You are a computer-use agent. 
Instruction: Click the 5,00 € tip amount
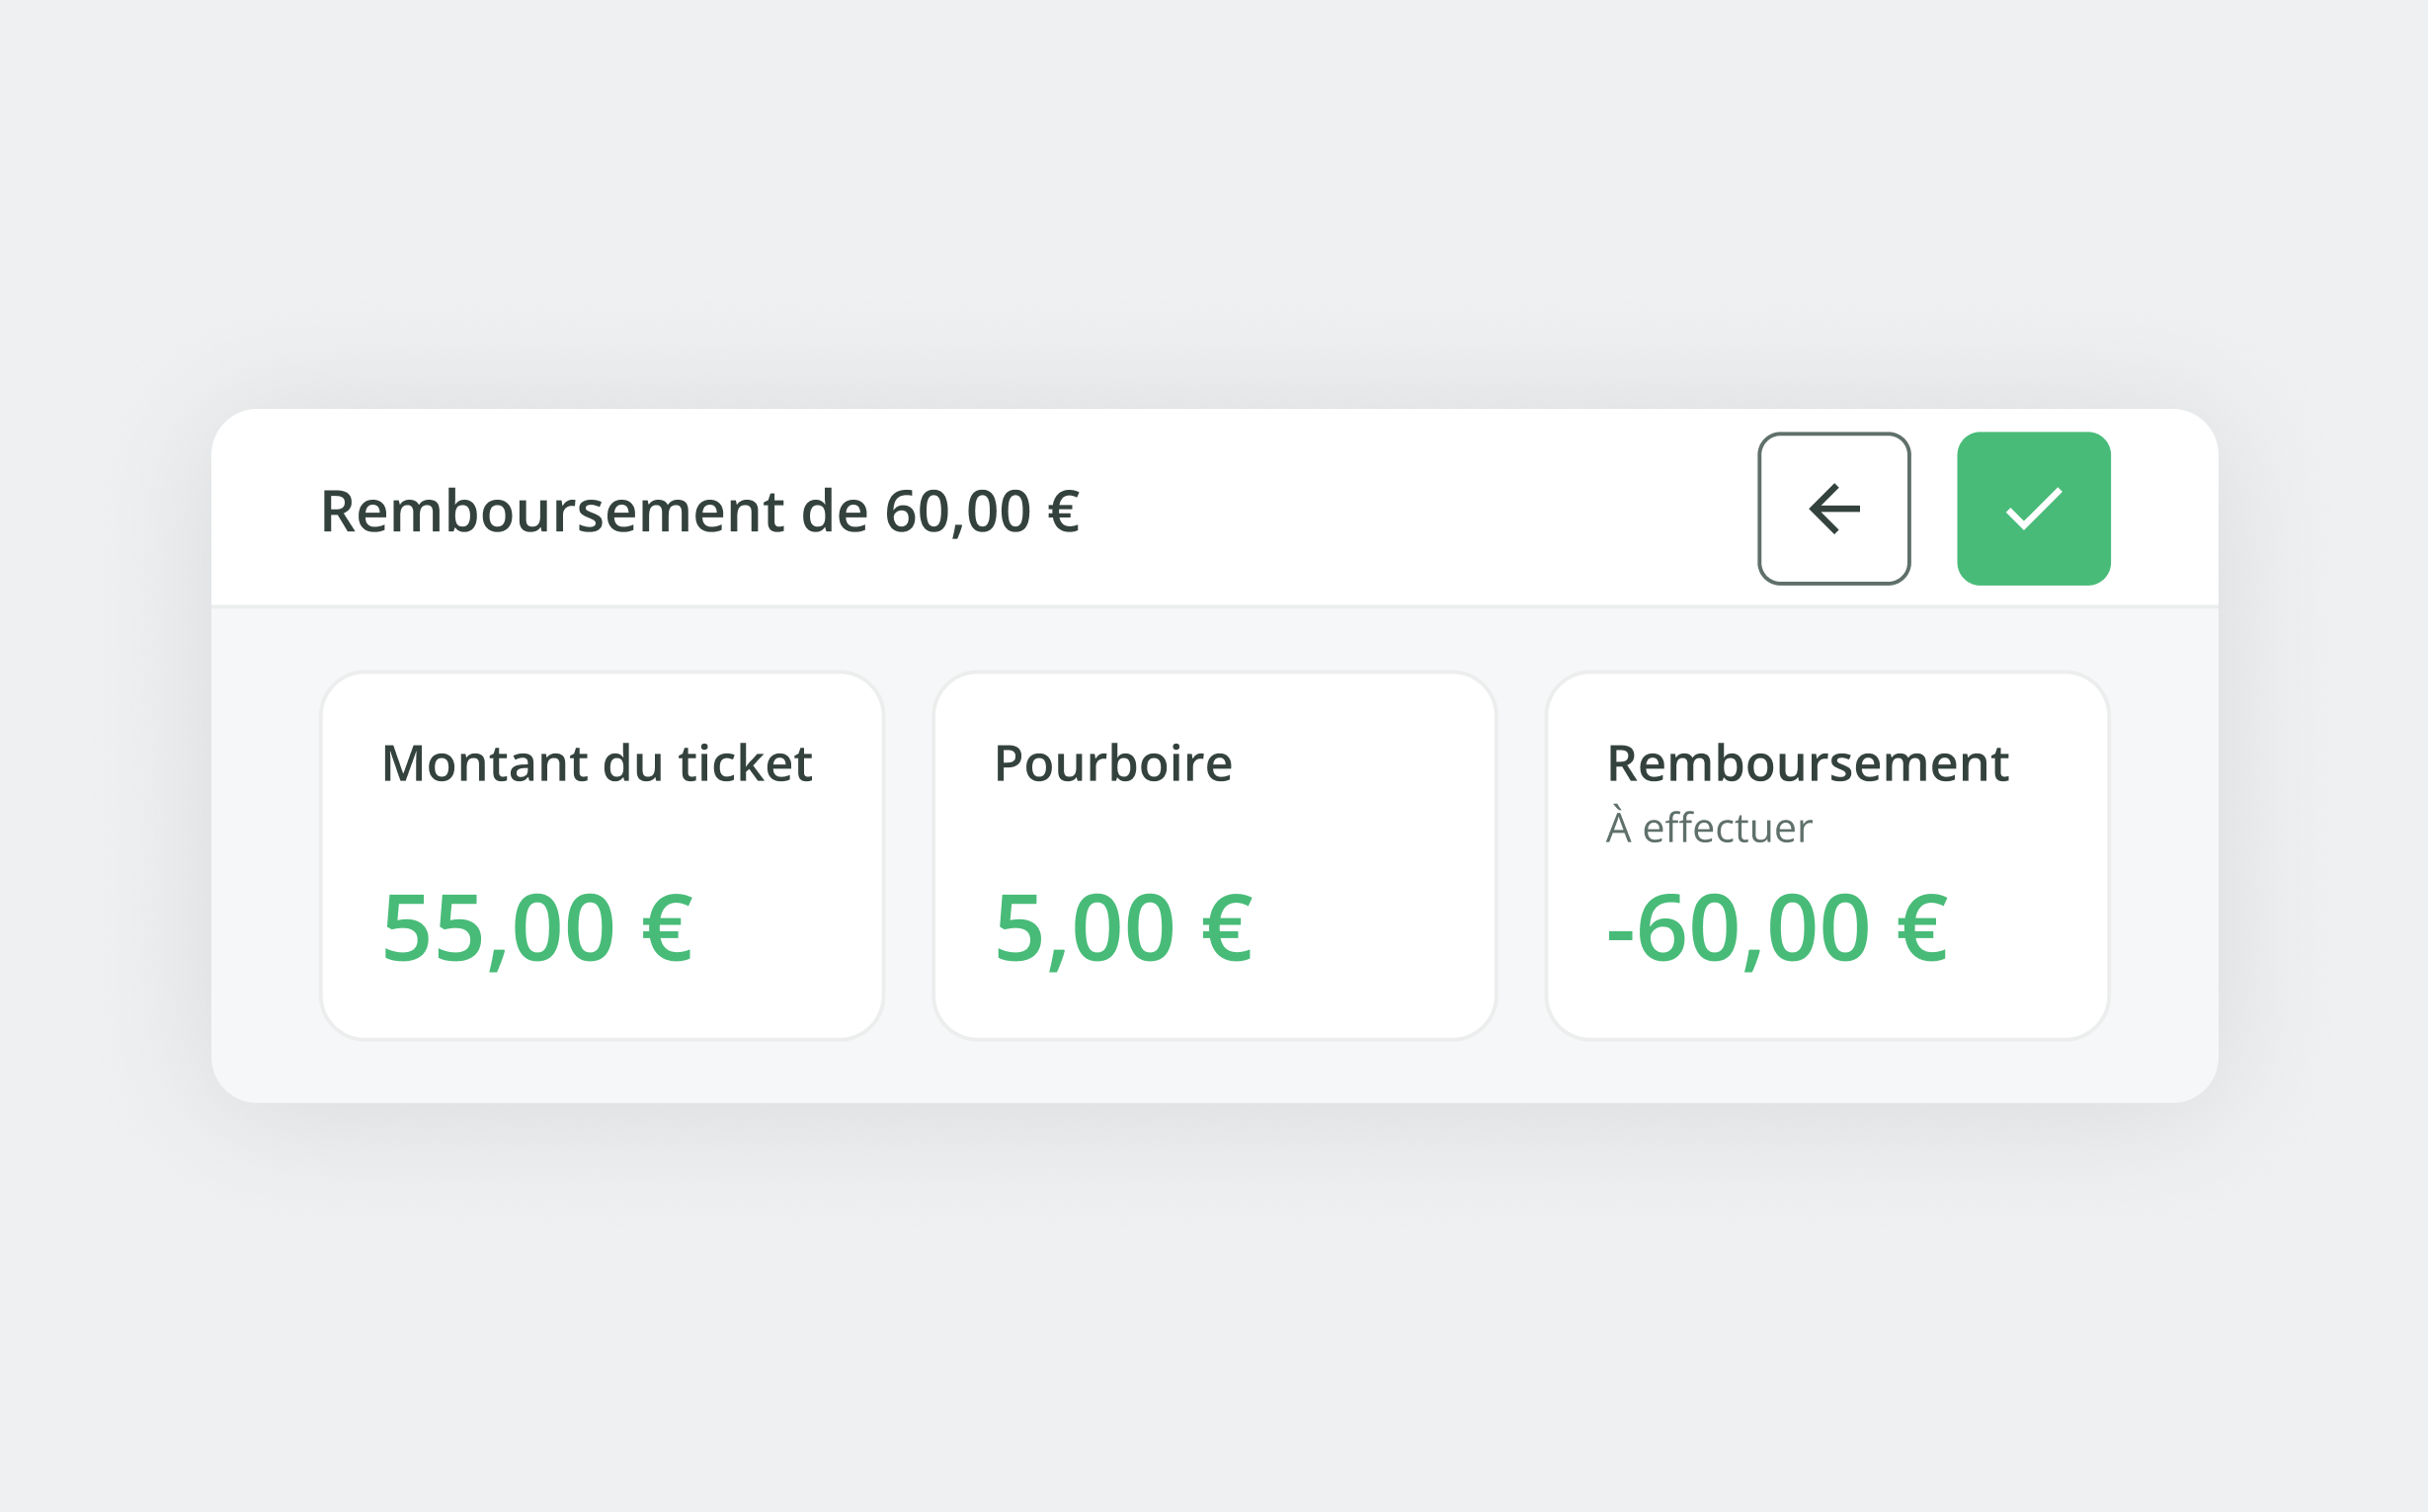1123,928
